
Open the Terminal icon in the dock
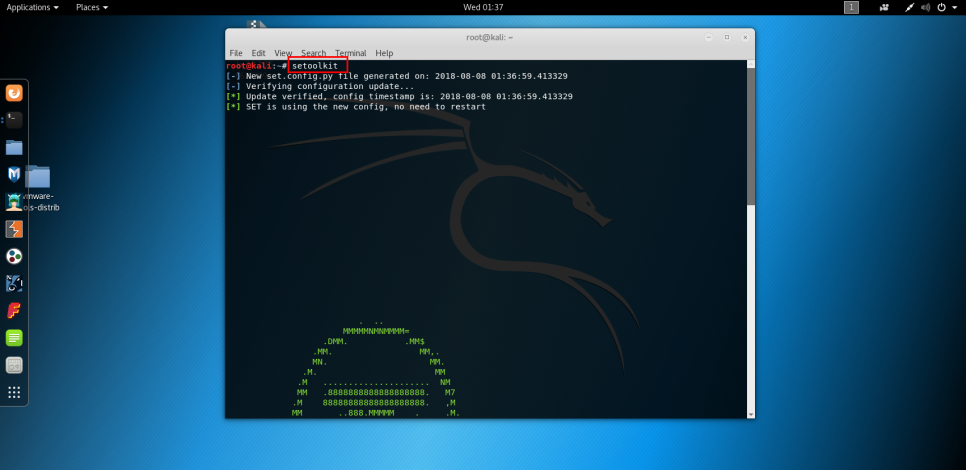click(x=14, y=120)
